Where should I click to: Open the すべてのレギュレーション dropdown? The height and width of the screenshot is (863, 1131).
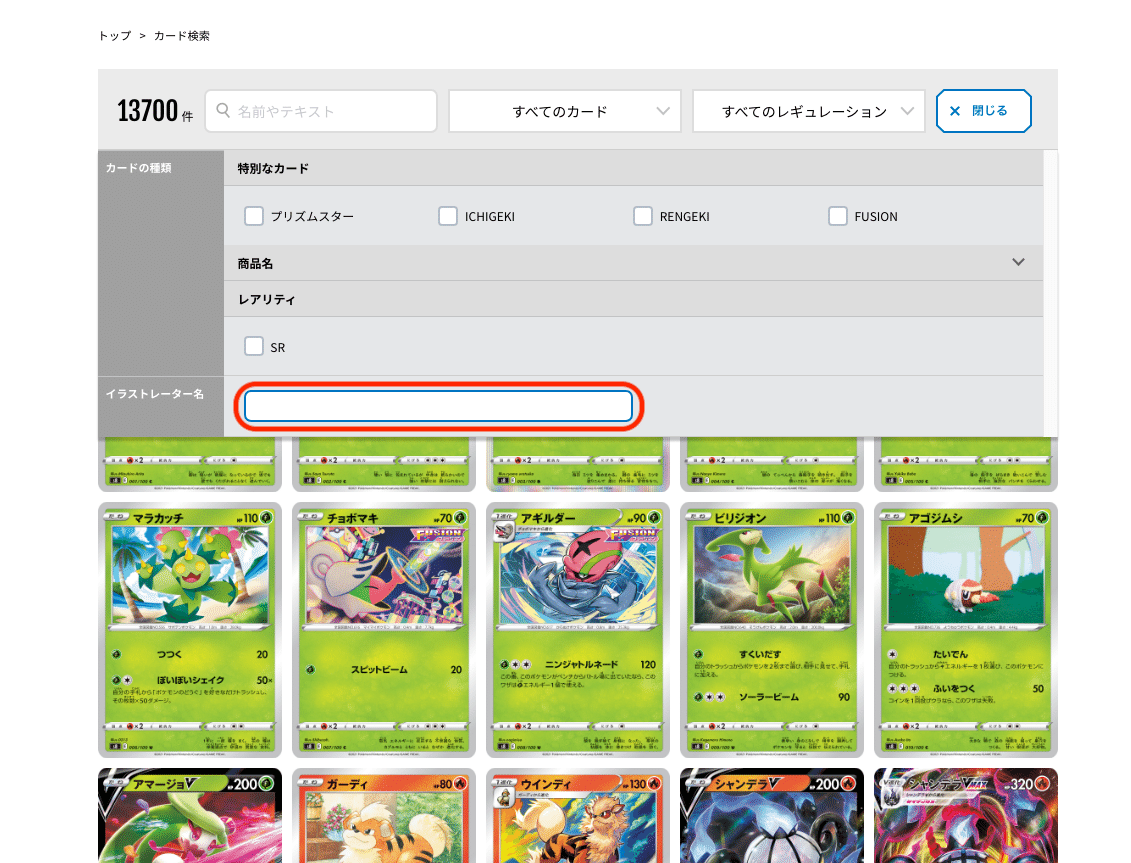coord(809,111)
